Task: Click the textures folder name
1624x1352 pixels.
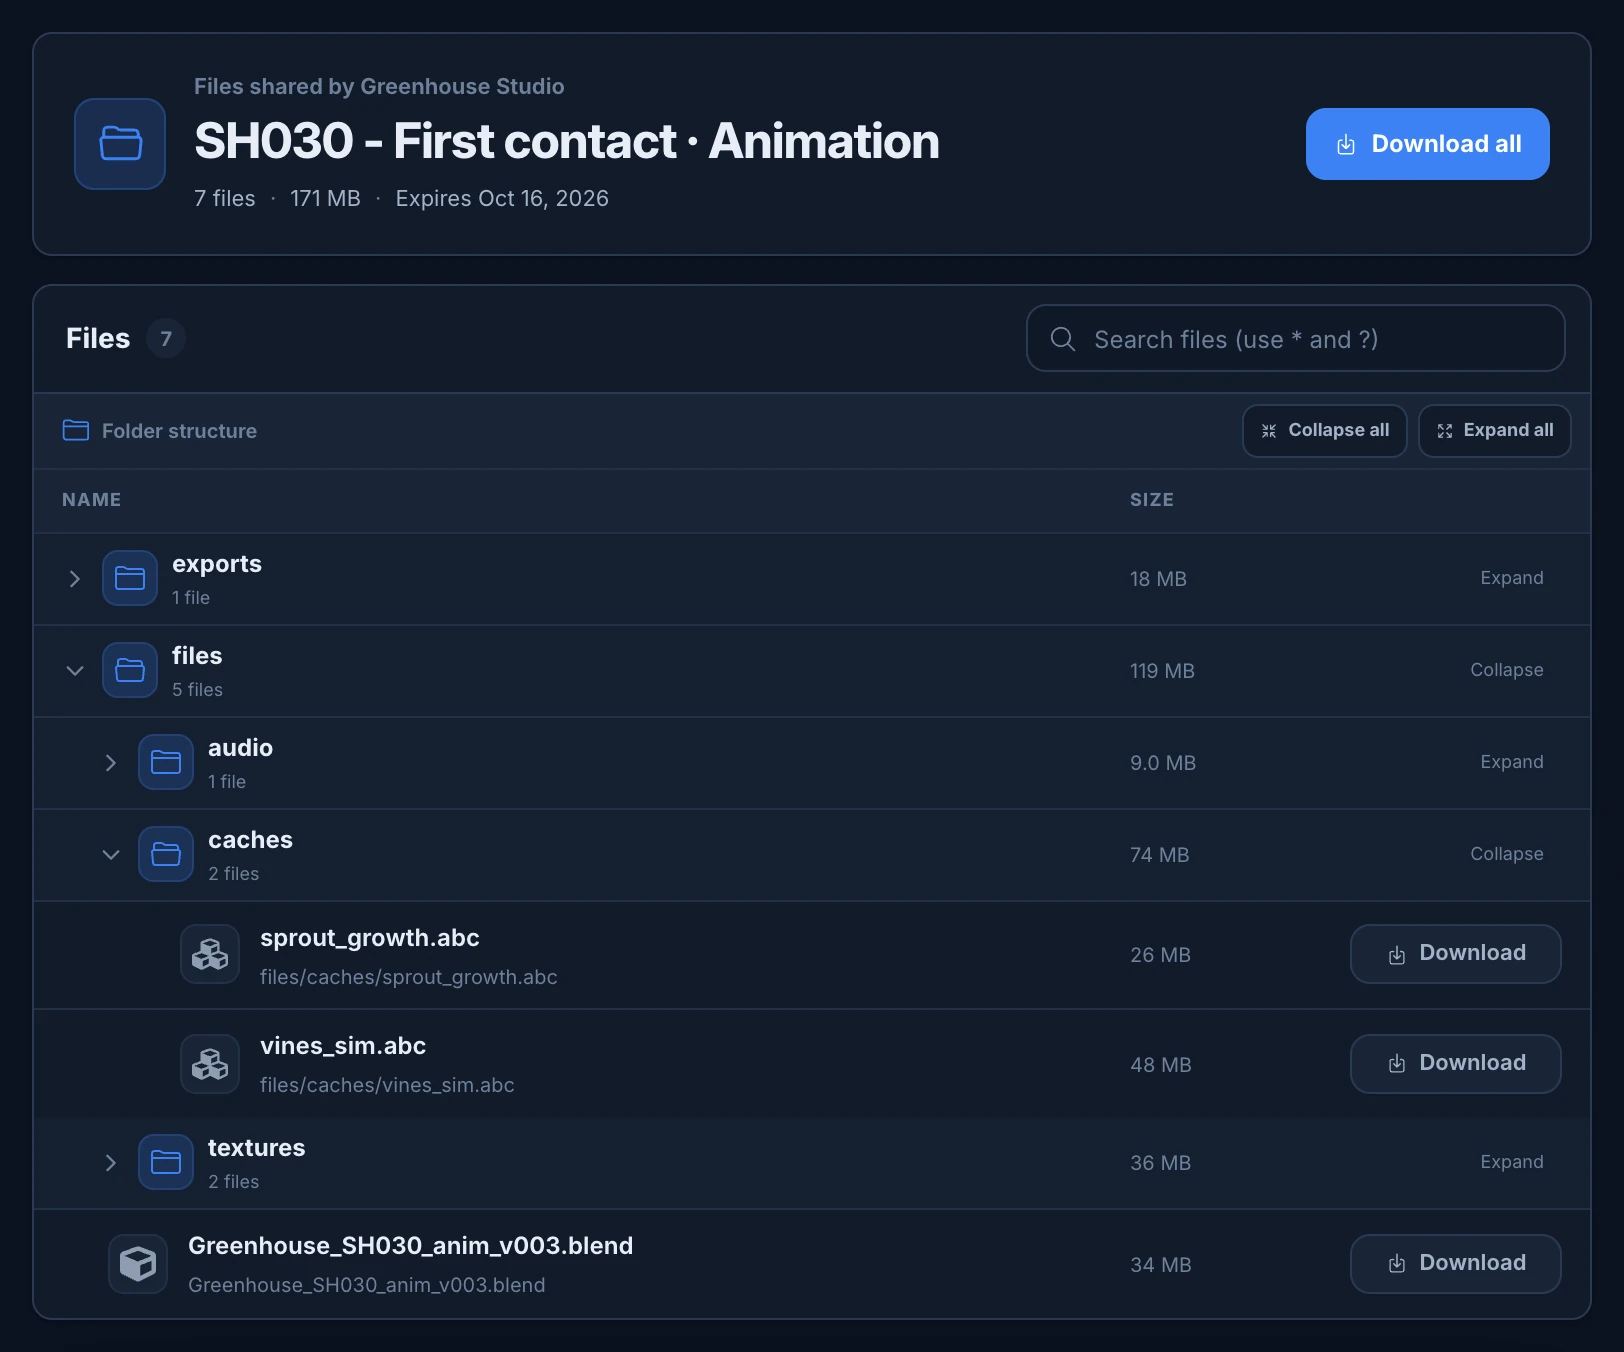Action: pos(256,1148)
